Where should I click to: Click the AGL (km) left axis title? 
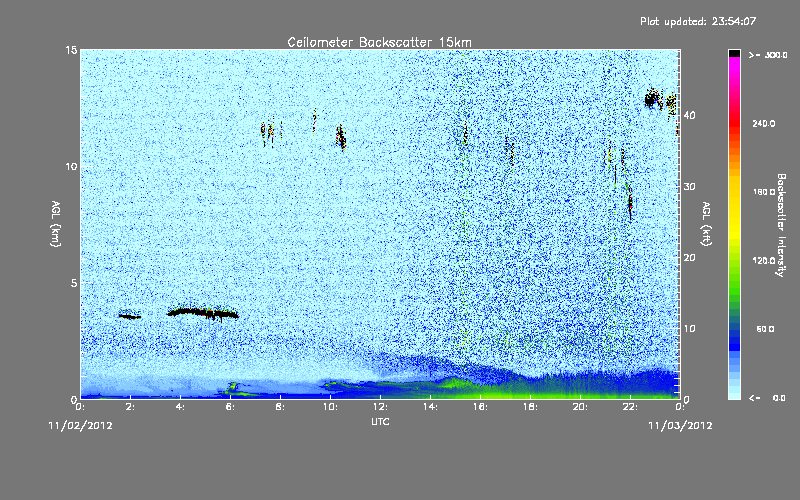click(56, 223)
